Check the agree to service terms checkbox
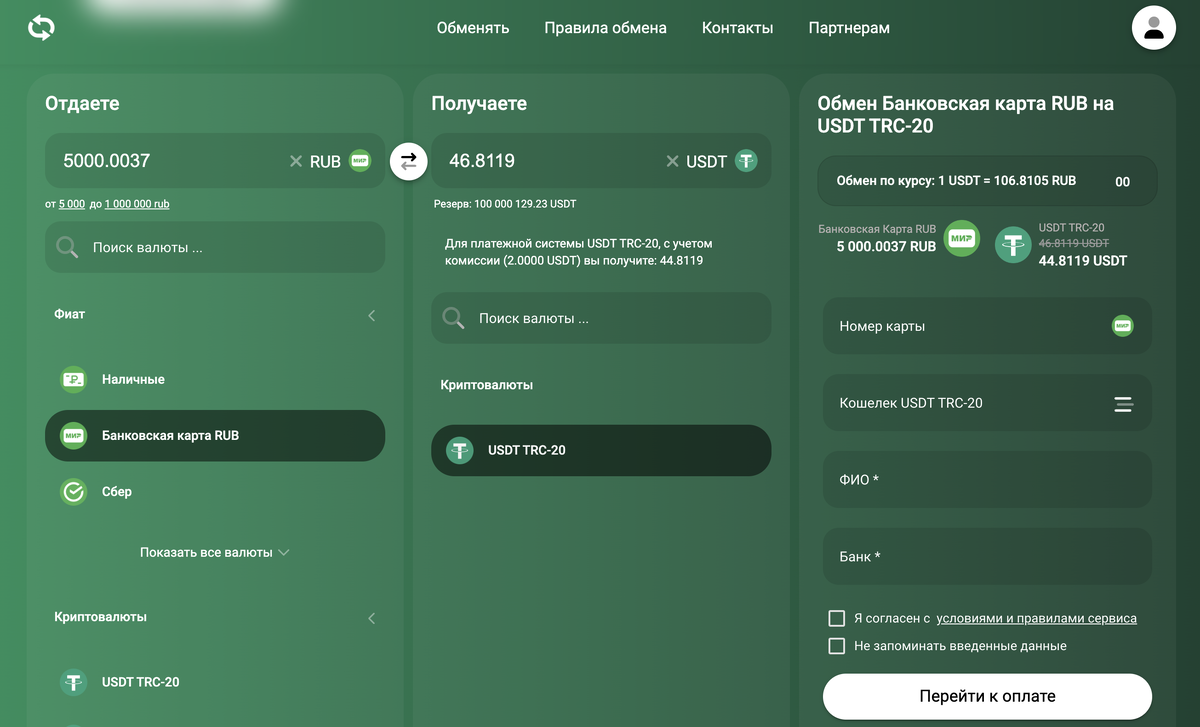The height and width of the screenshot is (727, 1200). click(x=837, y=618)
